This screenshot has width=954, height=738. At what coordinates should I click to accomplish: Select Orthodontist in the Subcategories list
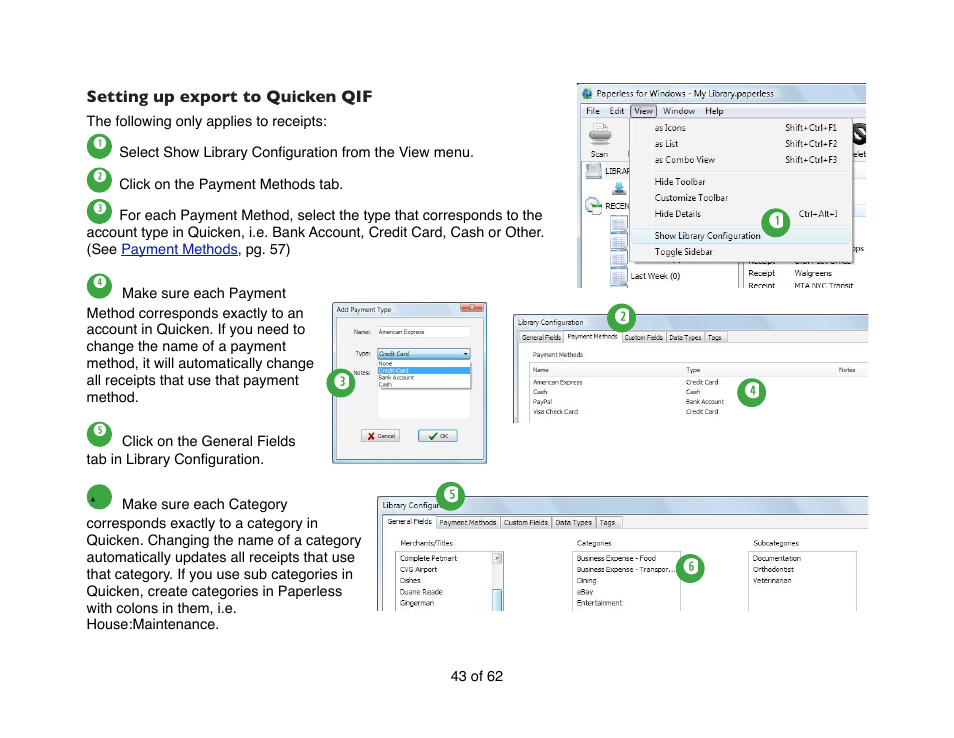pyautogui.click(x=773, y=570)
